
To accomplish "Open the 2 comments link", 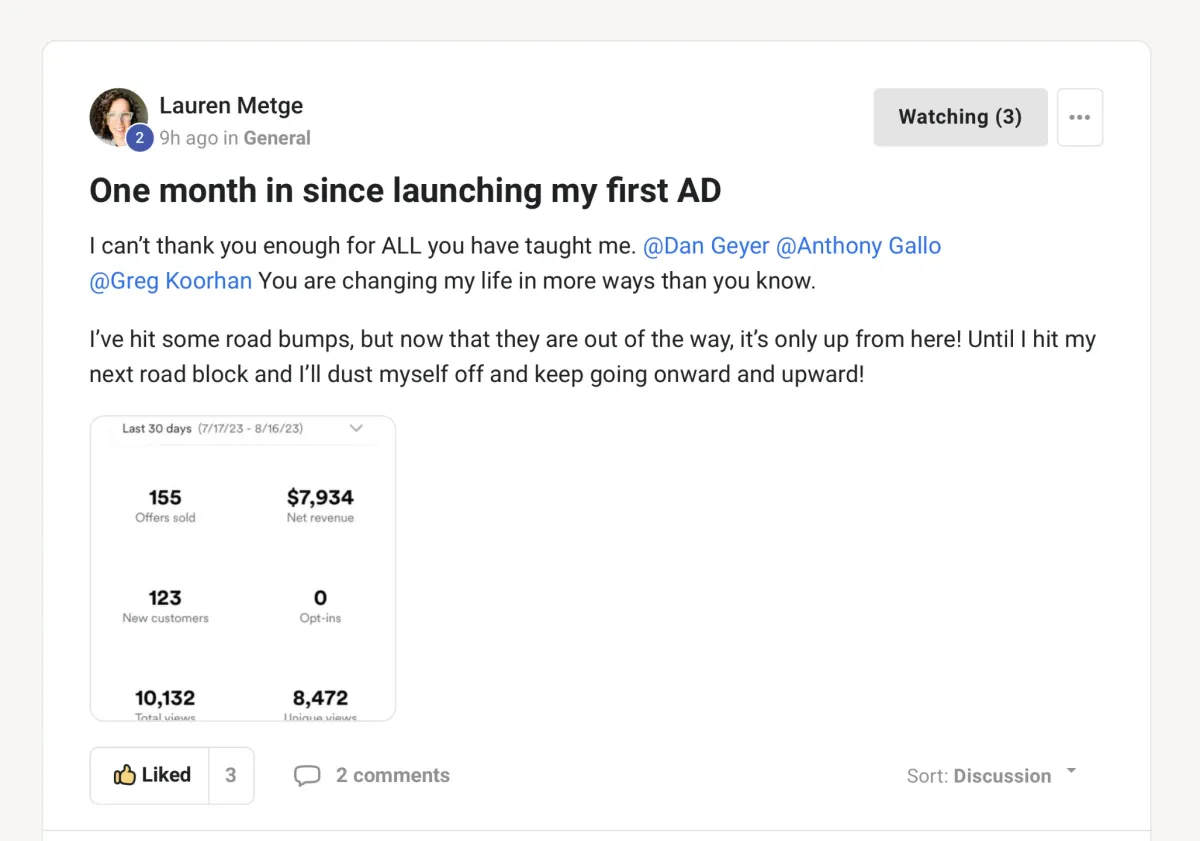I will 392,775.
